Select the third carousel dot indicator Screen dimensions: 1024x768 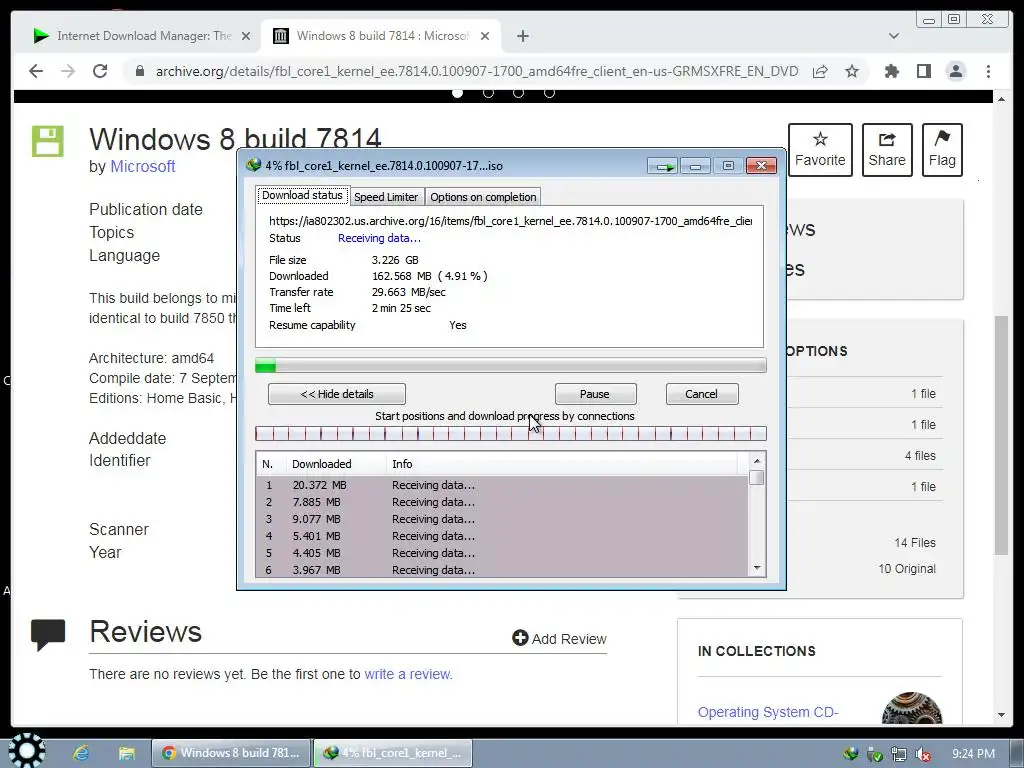click(519, 93)
